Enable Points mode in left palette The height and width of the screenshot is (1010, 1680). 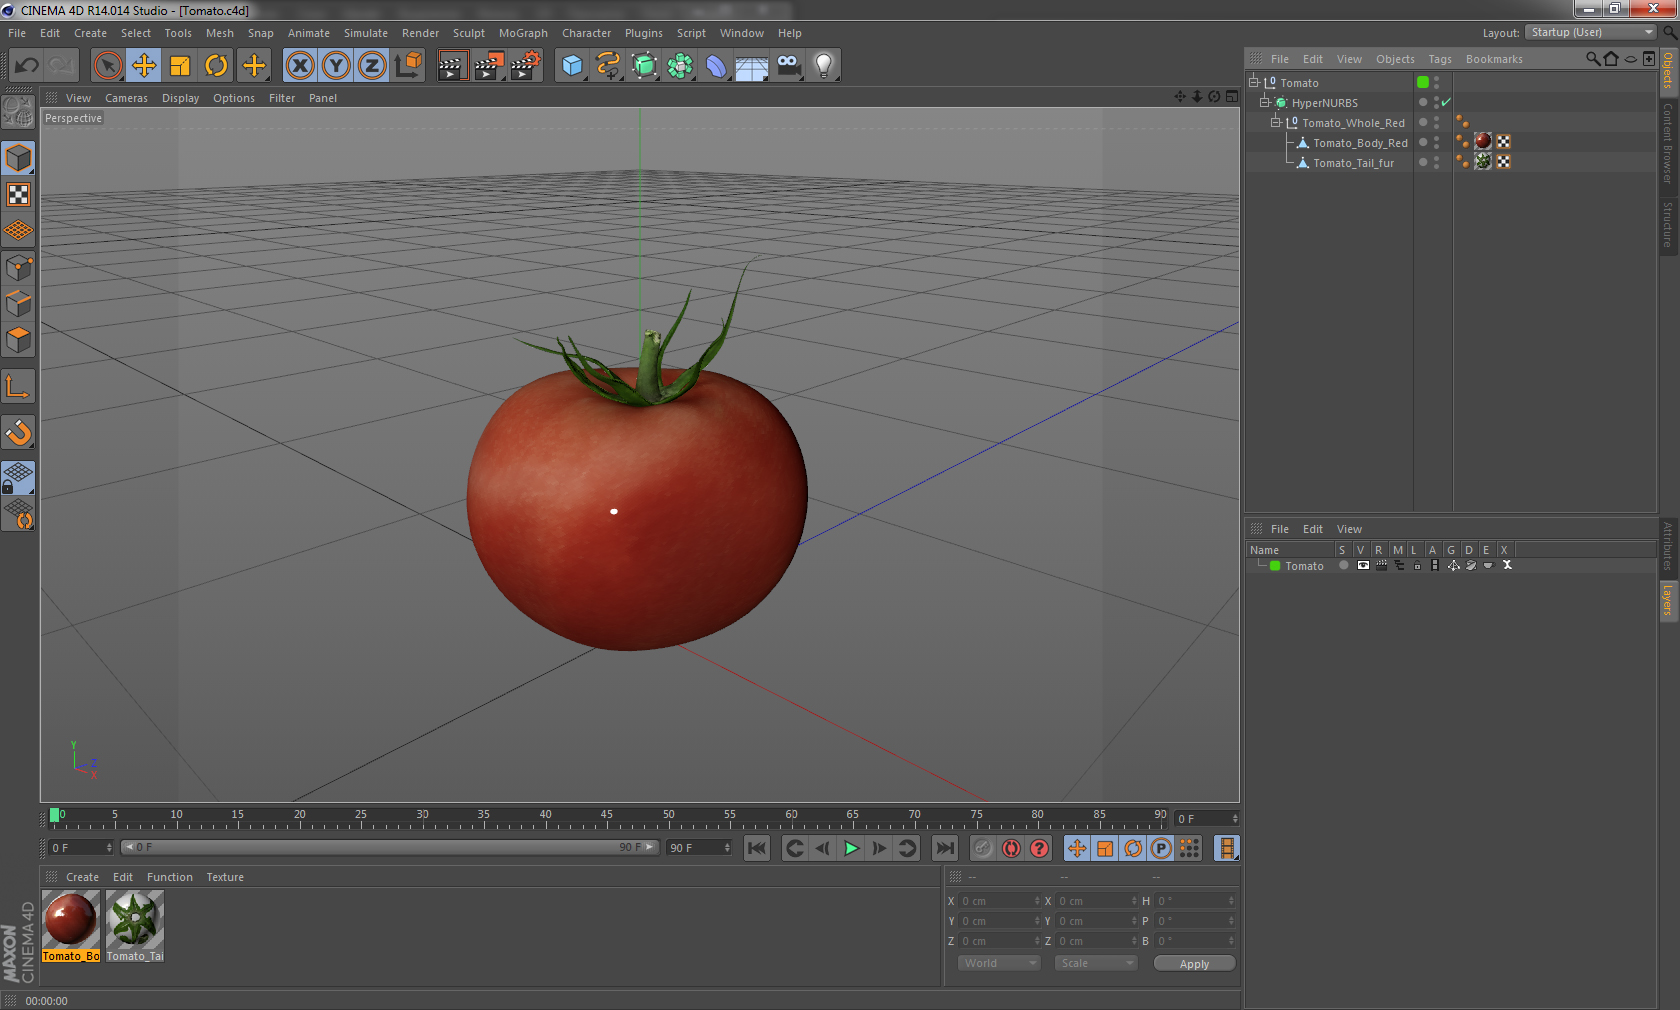[19, 268]
